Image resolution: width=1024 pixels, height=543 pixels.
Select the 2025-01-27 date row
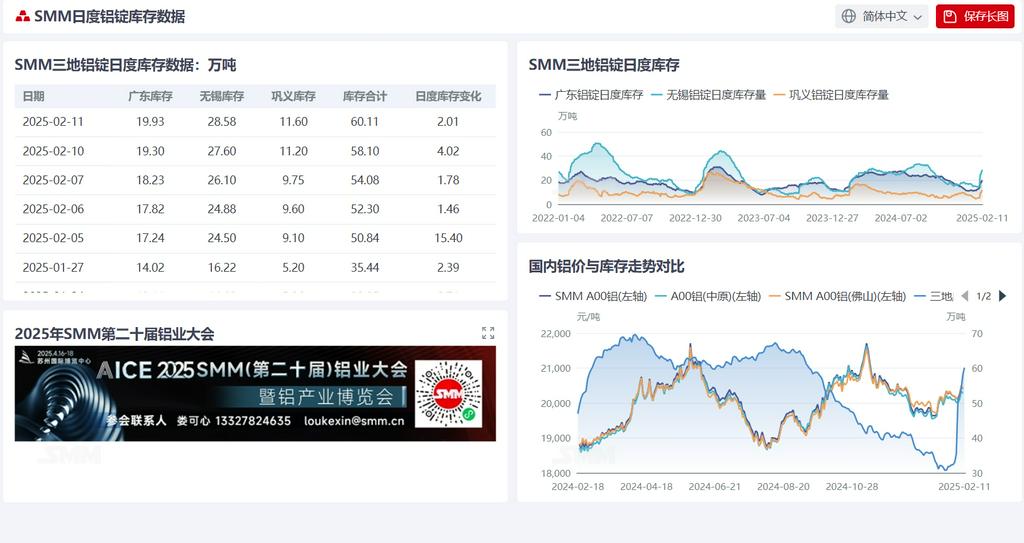(255, 267)
